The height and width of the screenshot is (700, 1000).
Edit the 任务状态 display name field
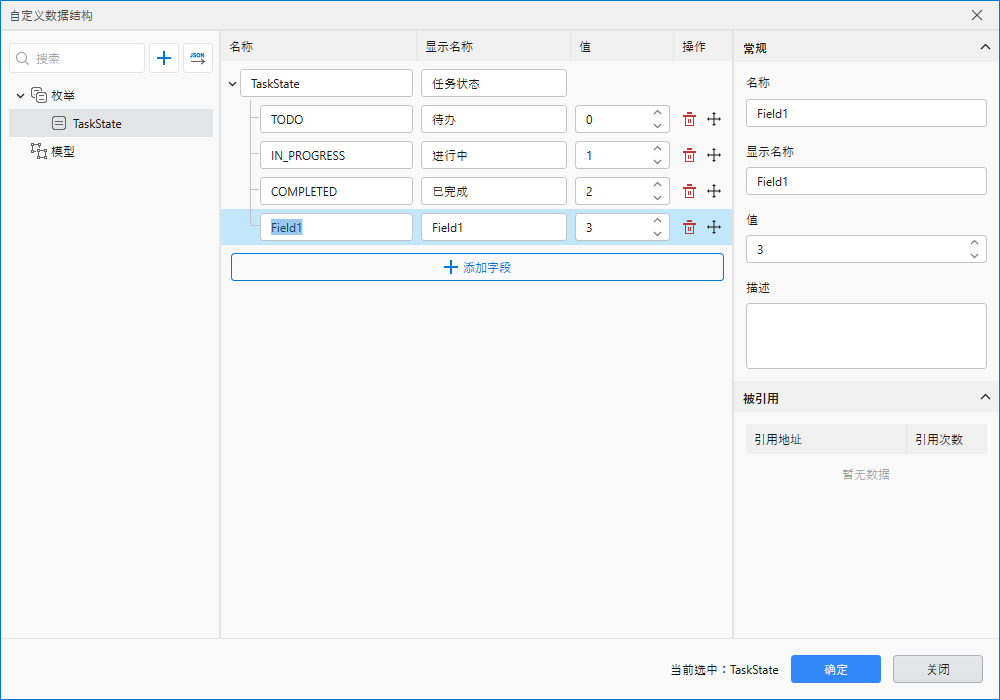coord(494,84)
